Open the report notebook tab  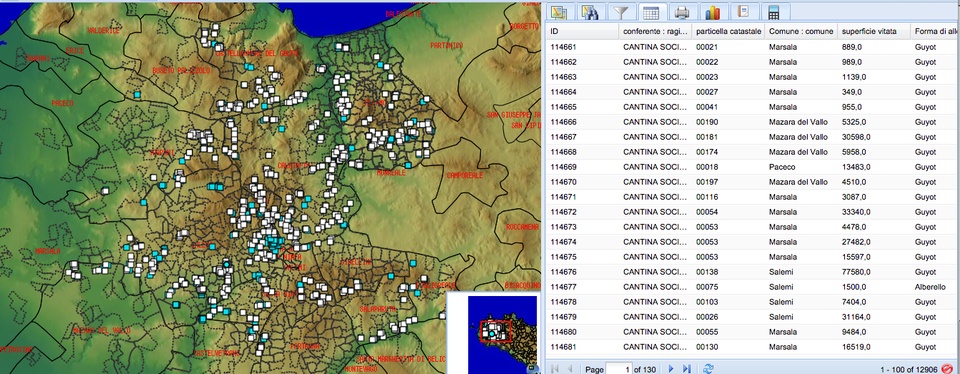[x=744, y=12]
